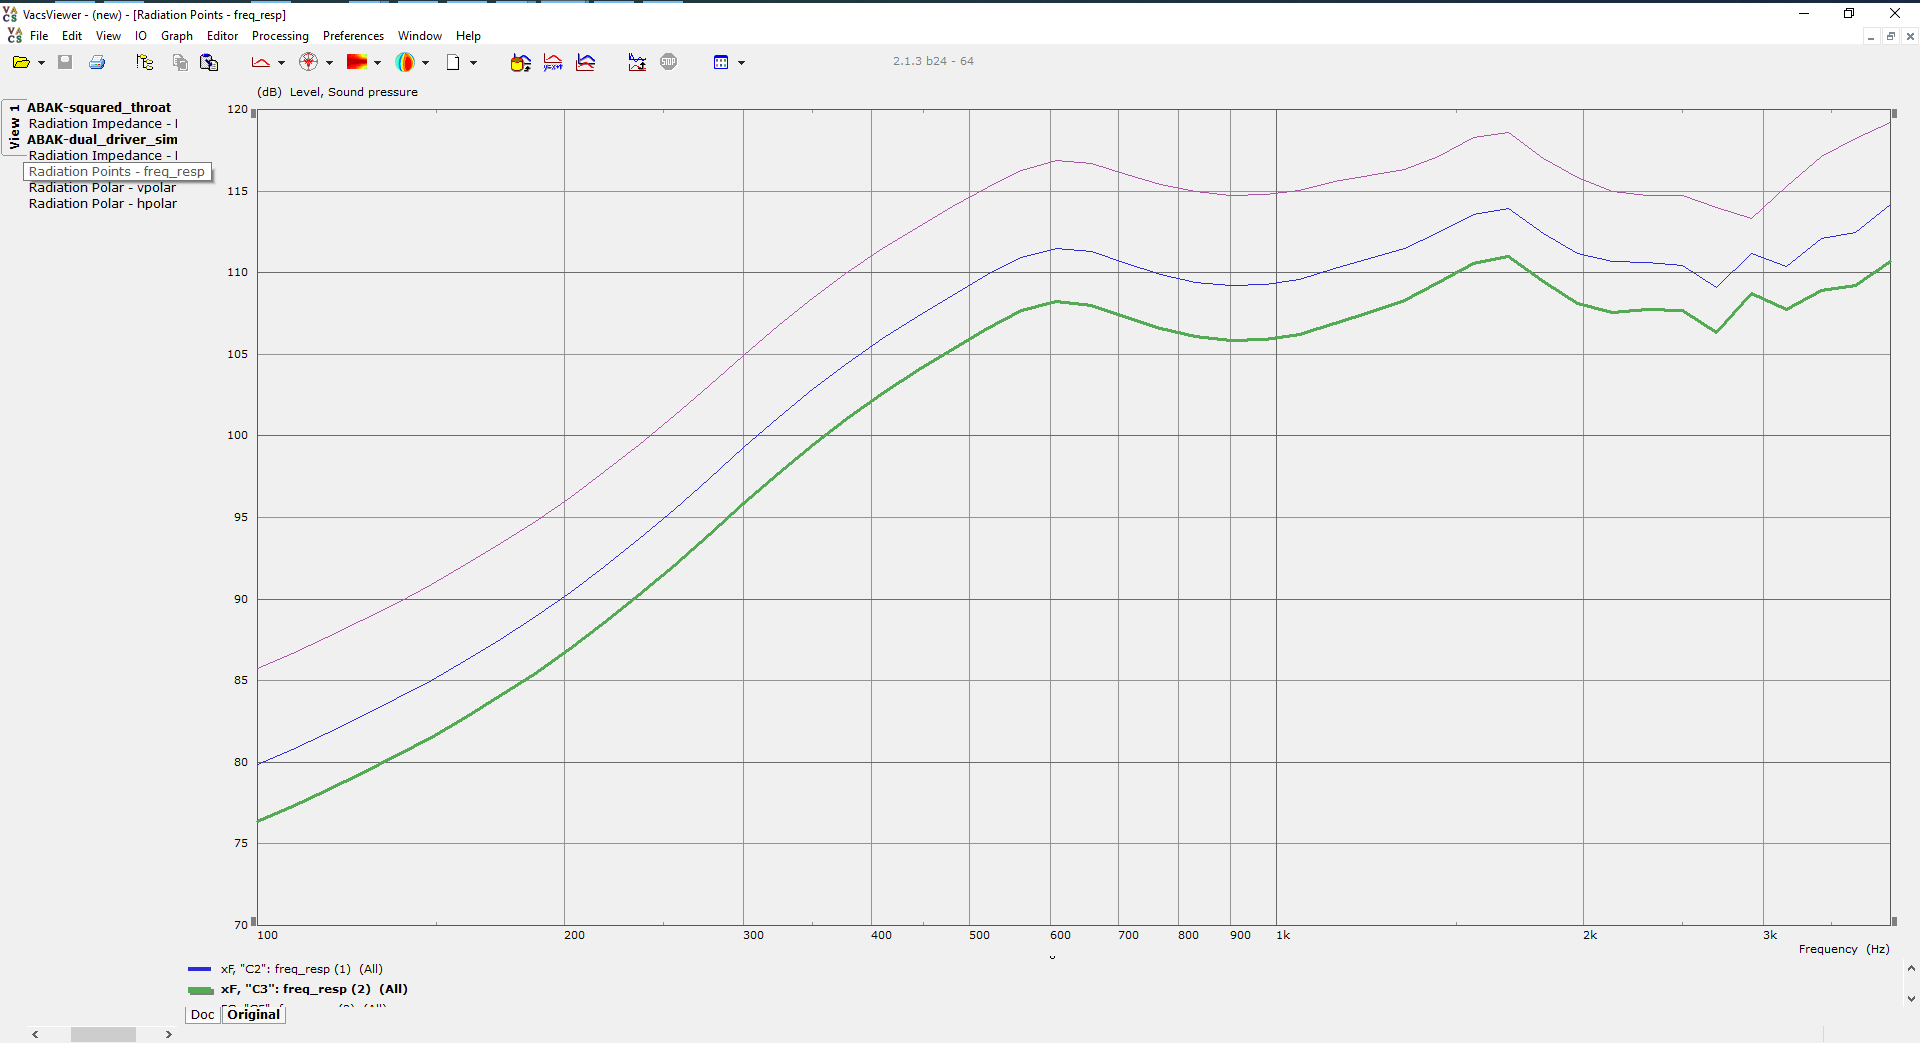Open dropdown arrow beside line chart icon
Screen dimensions: 1920x1043
[x=281, y=63]
